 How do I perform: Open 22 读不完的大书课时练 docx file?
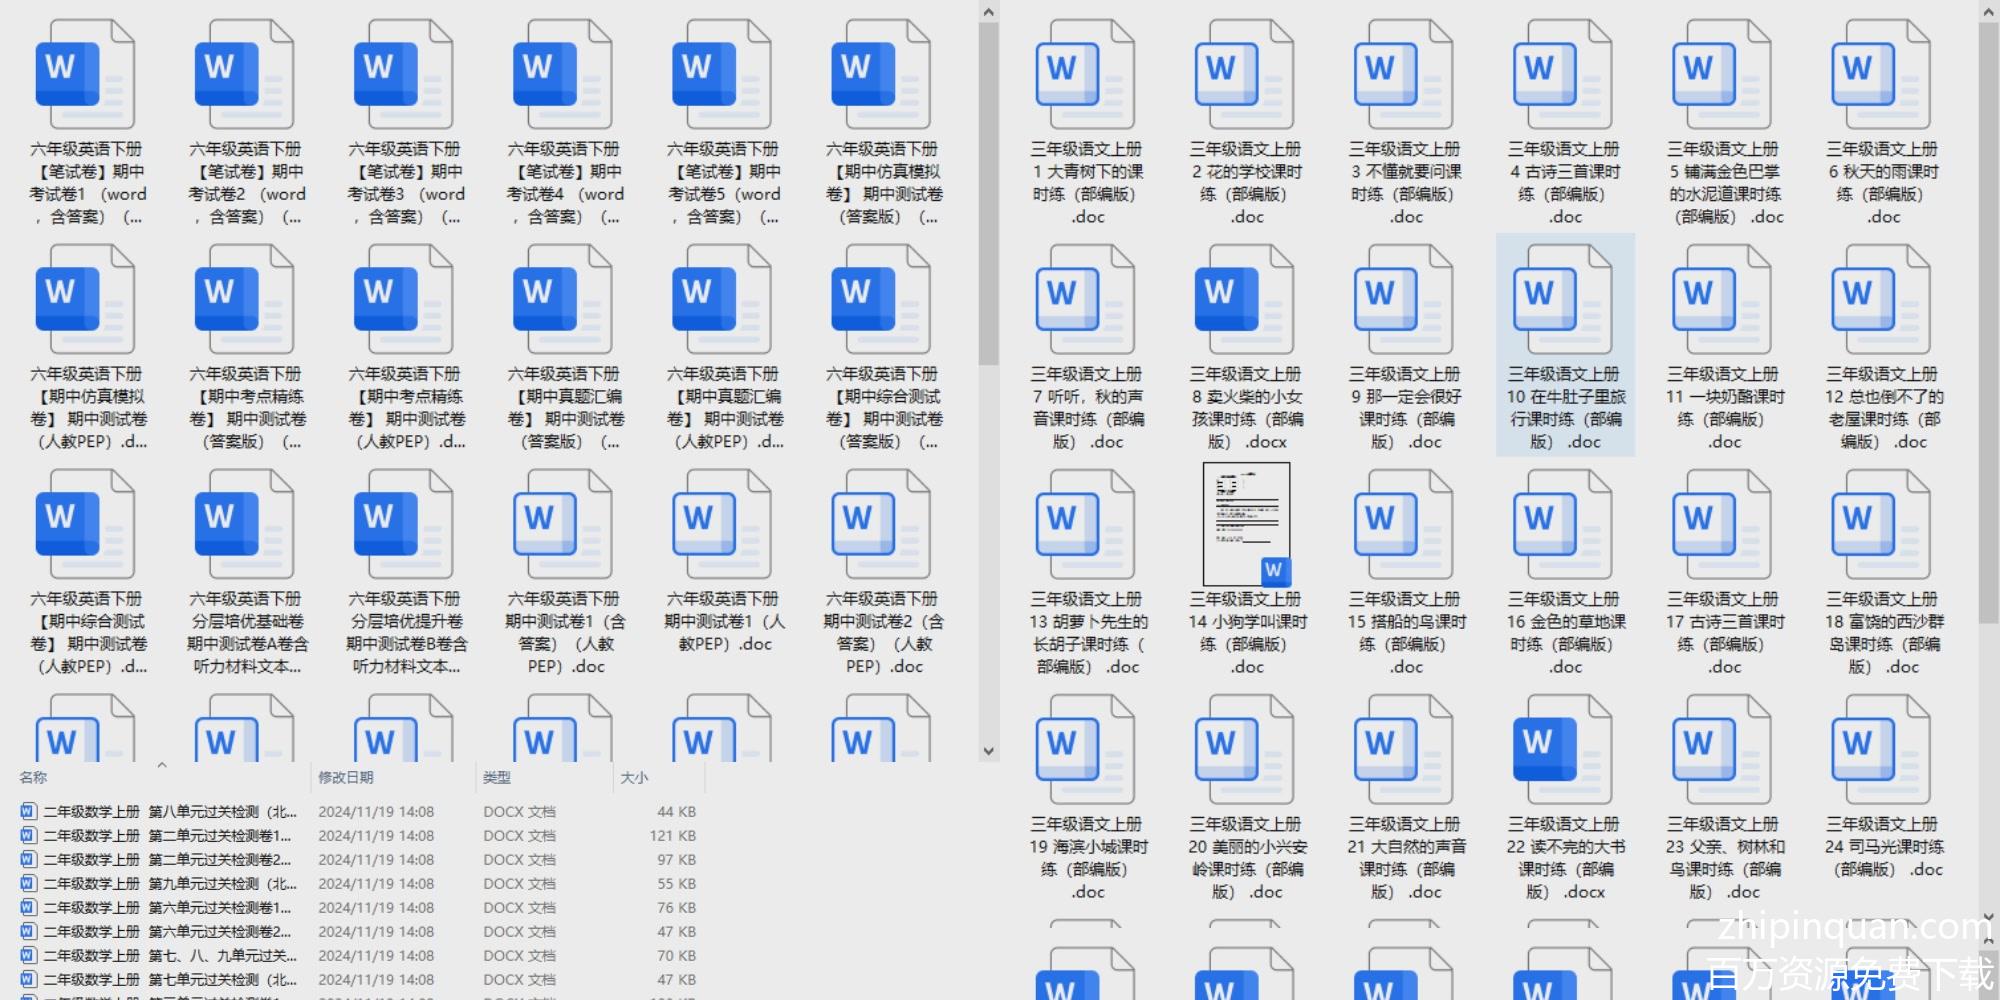(x=1564, y=750)
